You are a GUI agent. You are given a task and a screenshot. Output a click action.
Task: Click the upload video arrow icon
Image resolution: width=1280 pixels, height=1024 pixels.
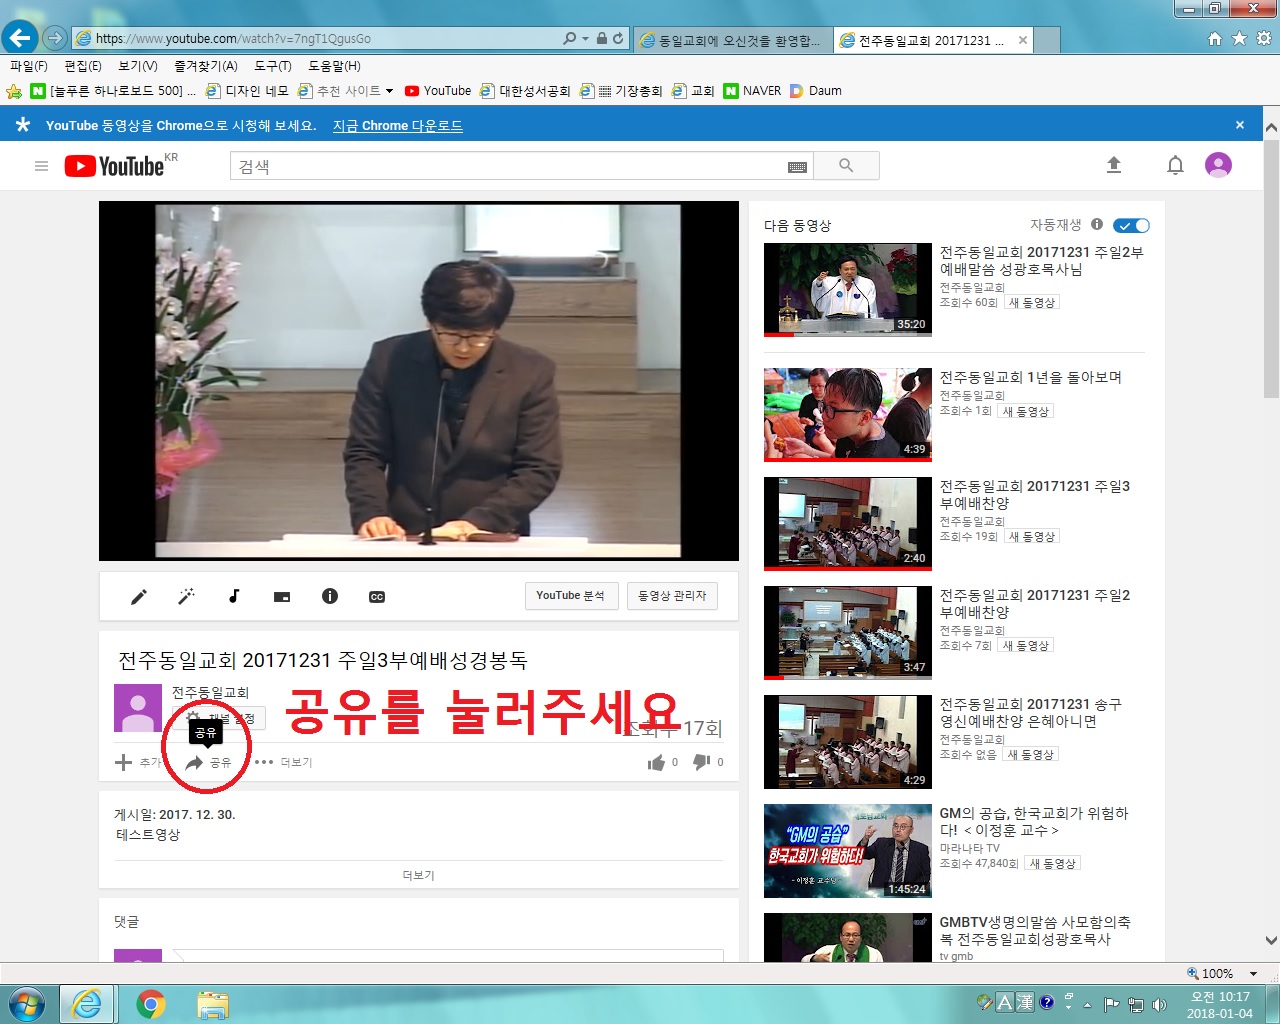click(x=1114, y=165)
